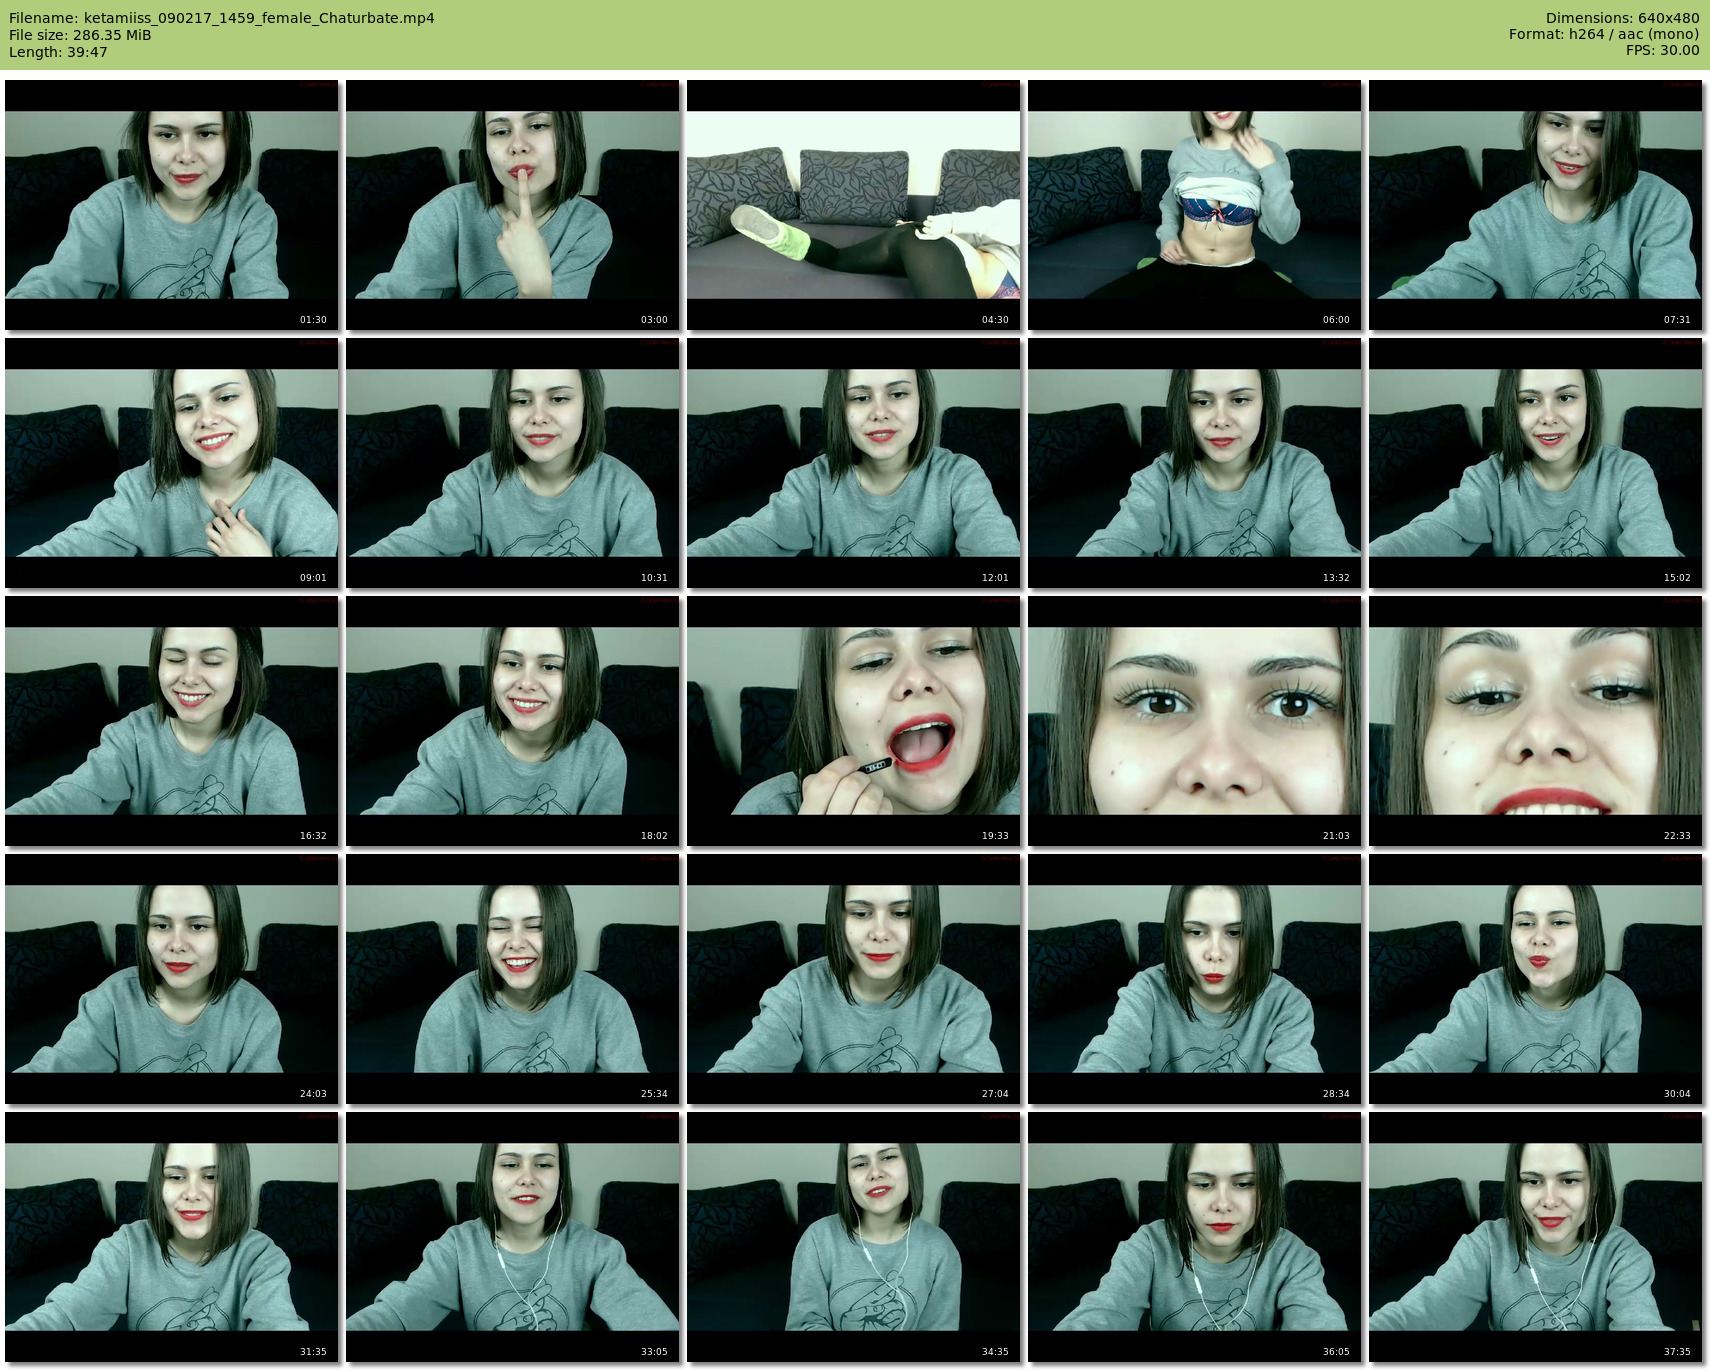This screenshot has height=1370, width=1710.
Task: Open the frame stamped 06:00
Action: [1195, 205]
